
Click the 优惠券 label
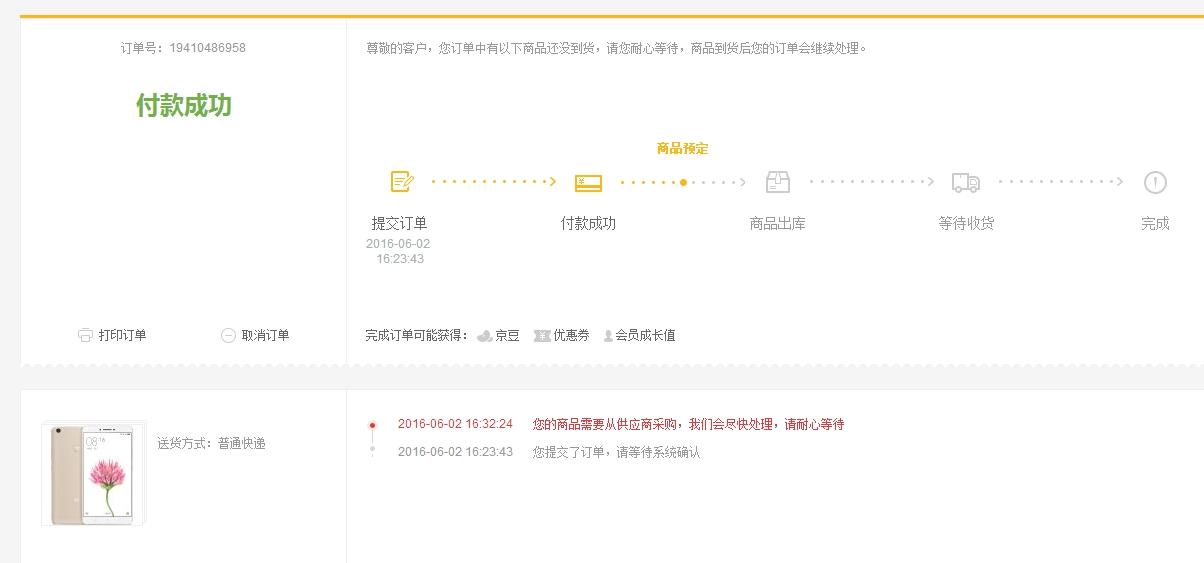(x=571, y=335)
